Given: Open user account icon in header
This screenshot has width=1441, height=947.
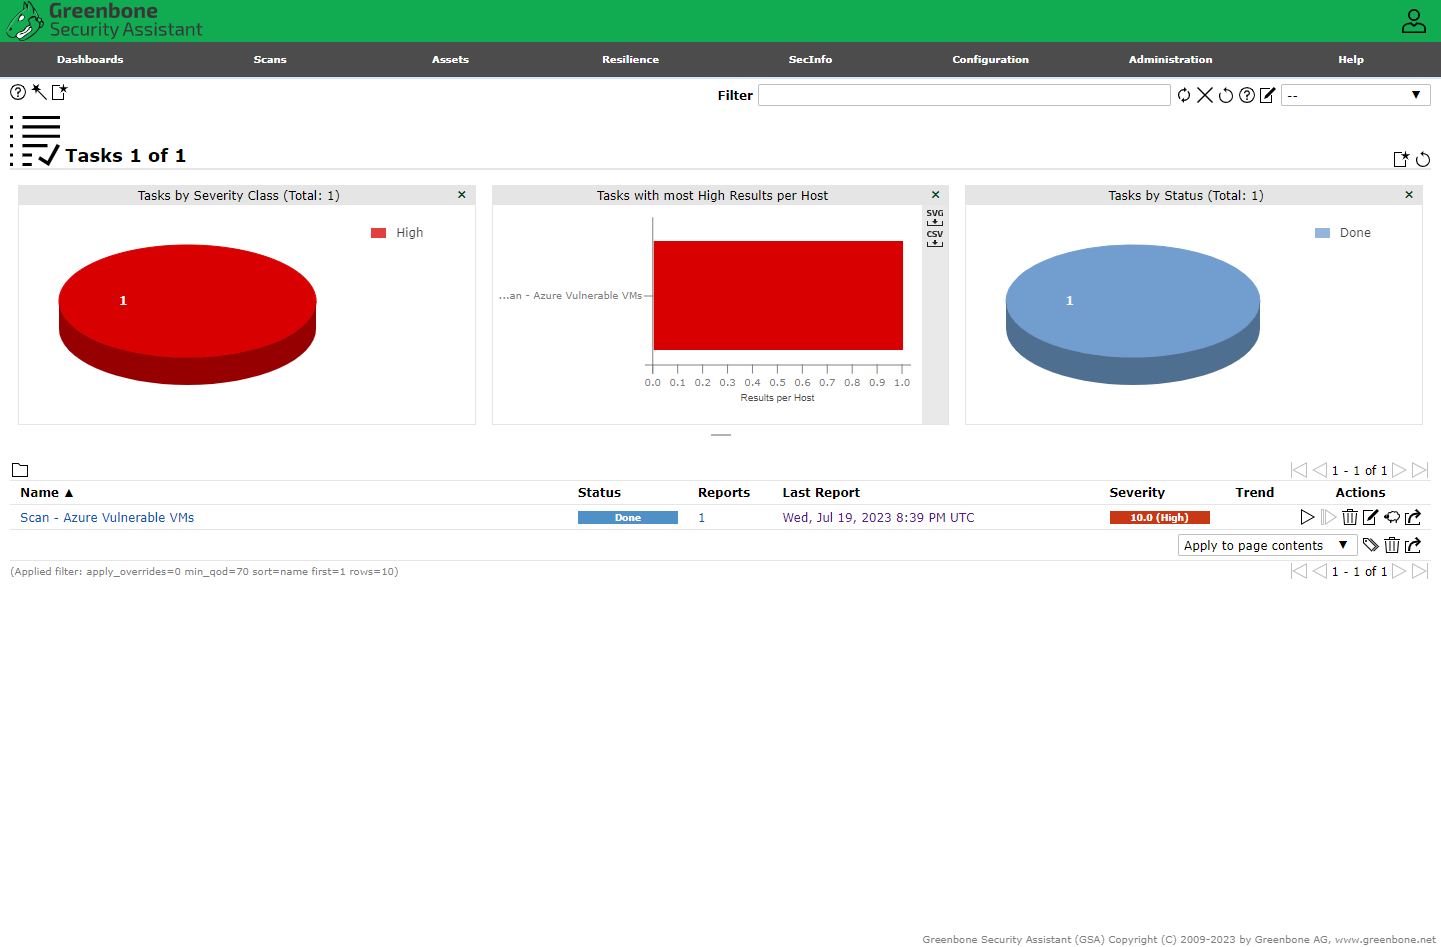Looking at the screenshot, I should coord(1414,21).
